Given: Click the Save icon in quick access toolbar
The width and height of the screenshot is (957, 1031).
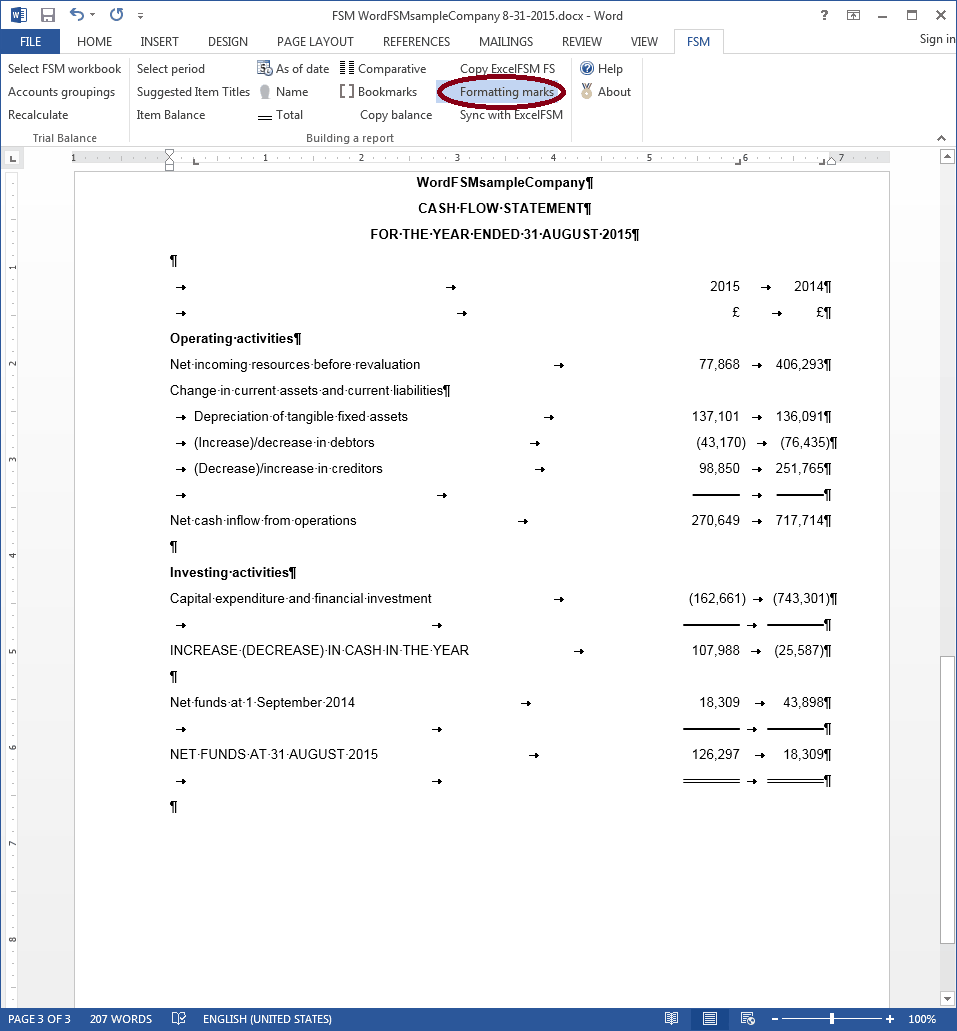Looking at the screenshot, I should pyautogui.click(x=47, y=15).
